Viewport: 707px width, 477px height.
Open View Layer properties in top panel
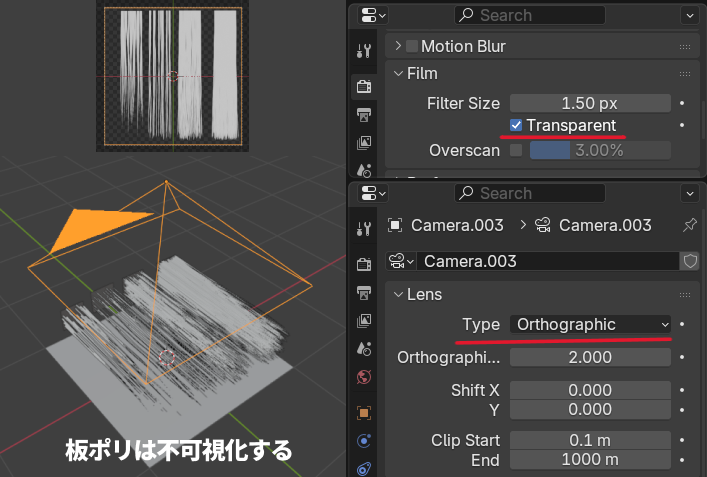click(x=364, y=143)
